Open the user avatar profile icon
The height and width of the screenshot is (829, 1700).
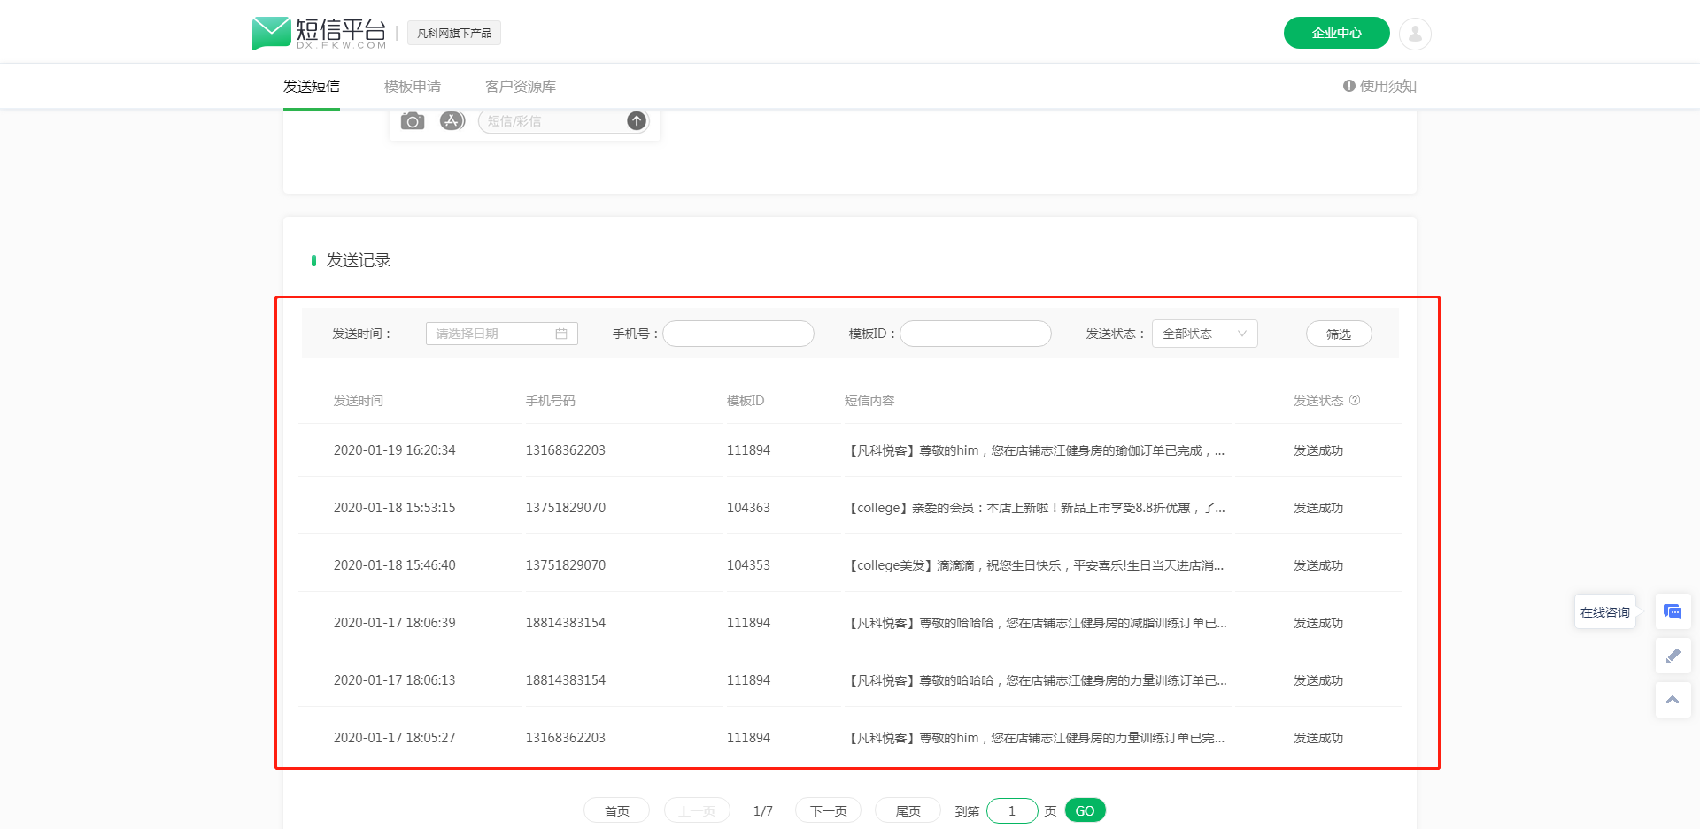[x=1415, y=34]
